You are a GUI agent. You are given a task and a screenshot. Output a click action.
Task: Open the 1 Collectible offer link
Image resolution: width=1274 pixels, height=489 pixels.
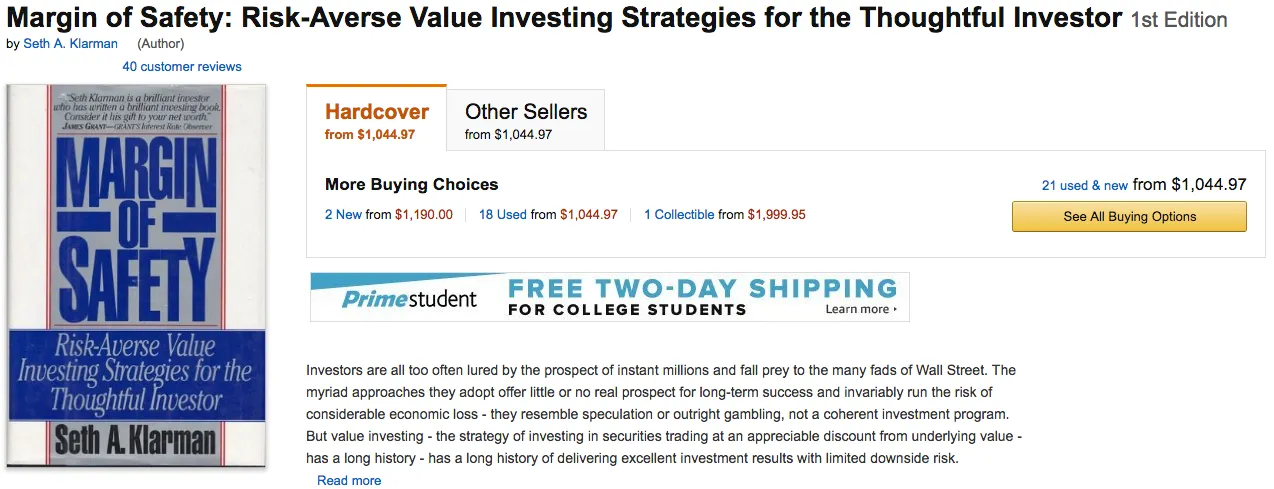click(x=679, y=215)
